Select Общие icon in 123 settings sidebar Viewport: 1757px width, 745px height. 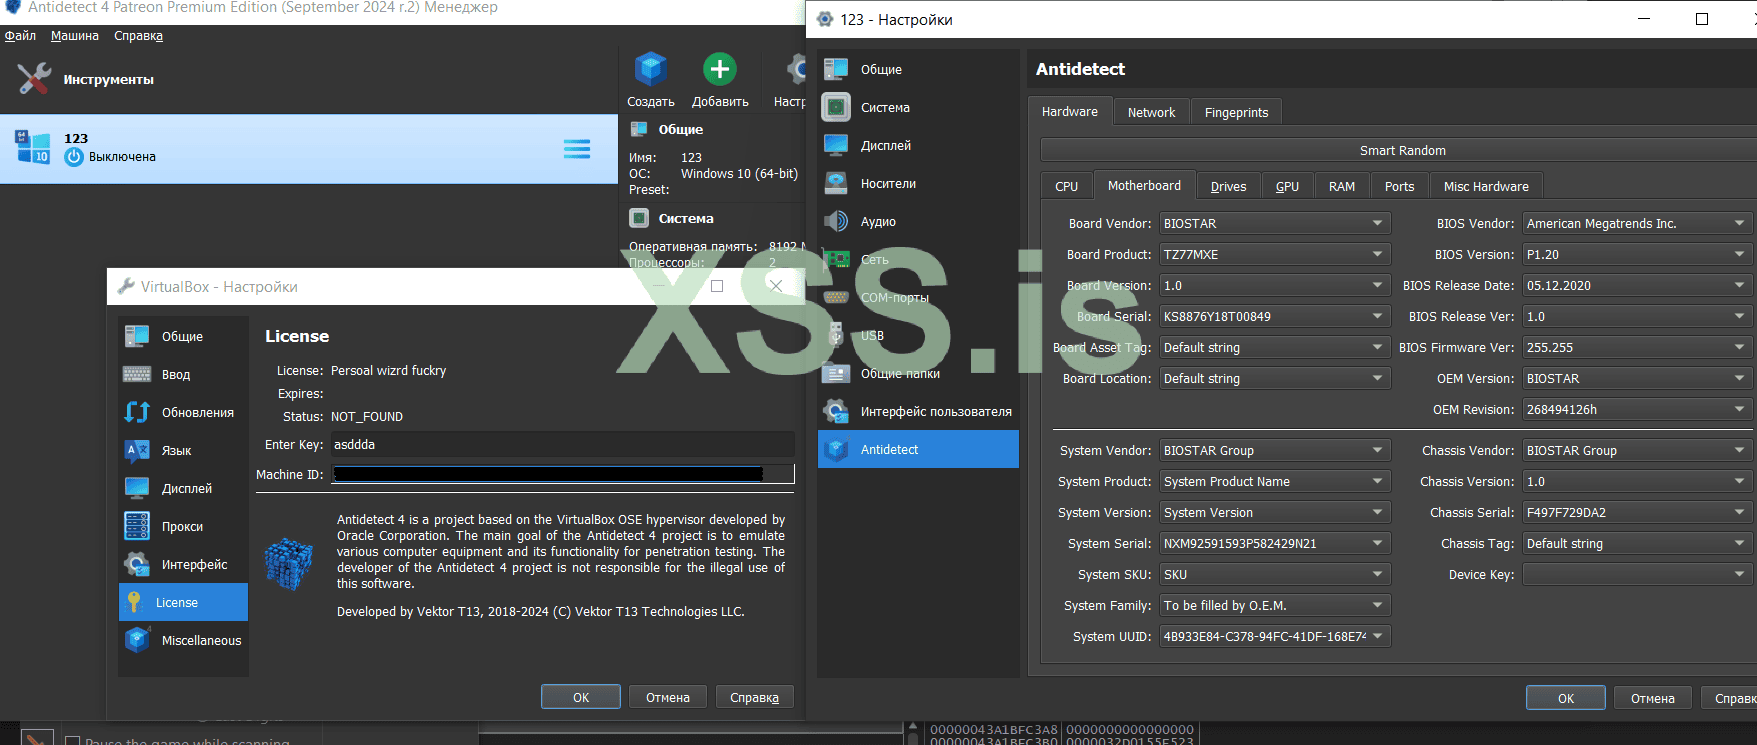click(x=836, y=69)
